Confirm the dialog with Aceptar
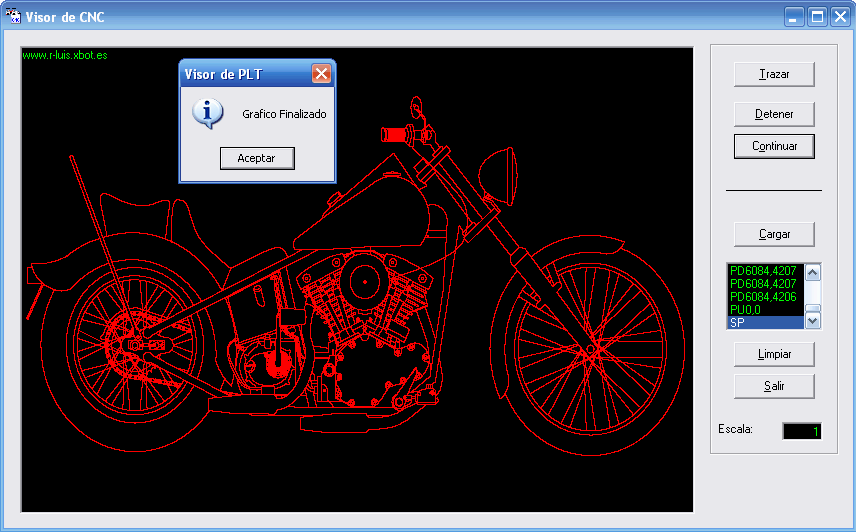The image size is (856, 532). (257, 158)
